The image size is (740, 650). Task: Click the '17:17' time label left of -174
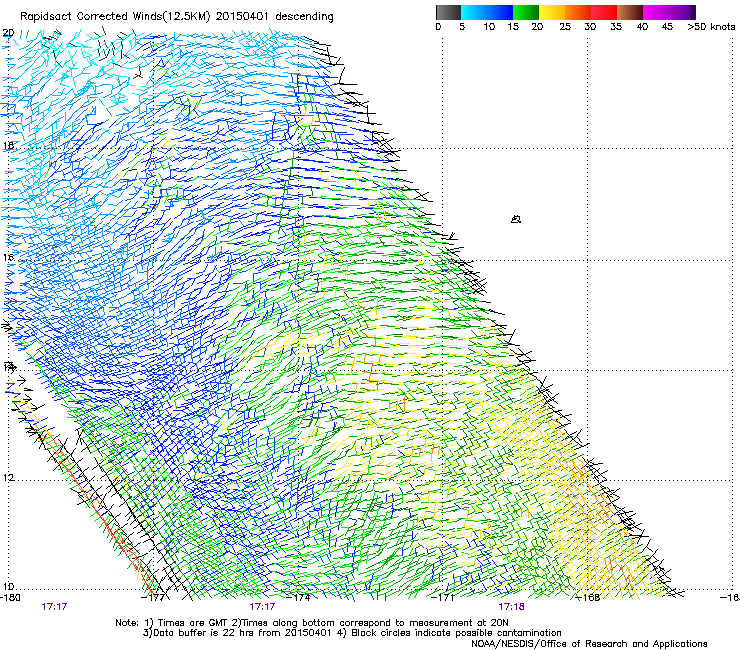coord(262,607)
